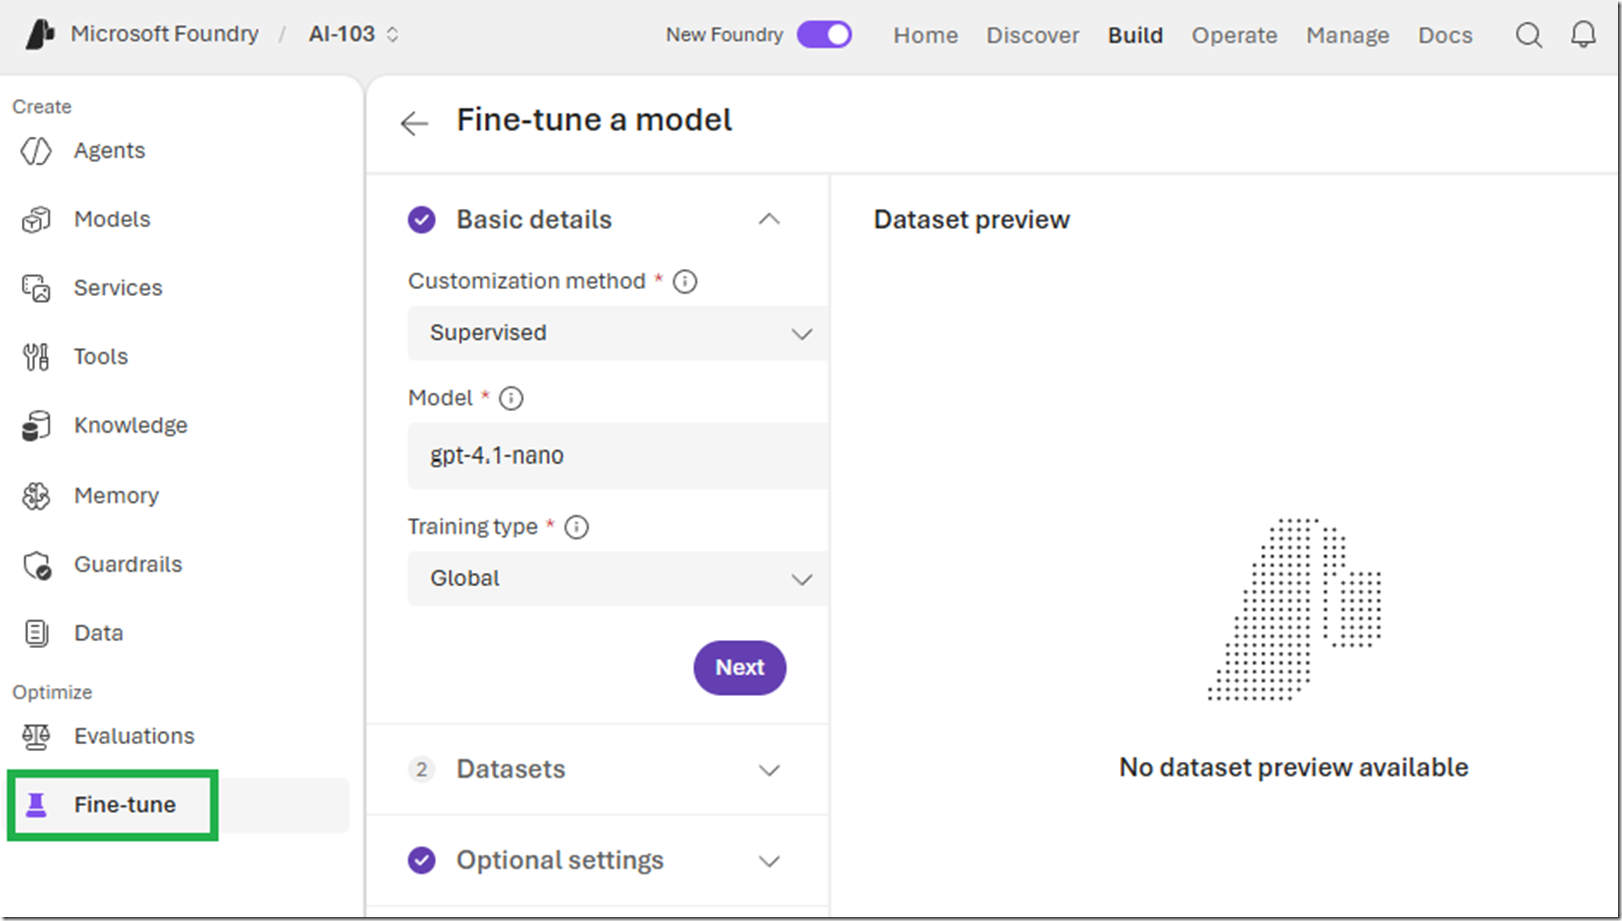The height and width of the screenshot is (921, 1622).
Task: Click the Create section label
Action: pyautogui.click(x=42, y=107)
